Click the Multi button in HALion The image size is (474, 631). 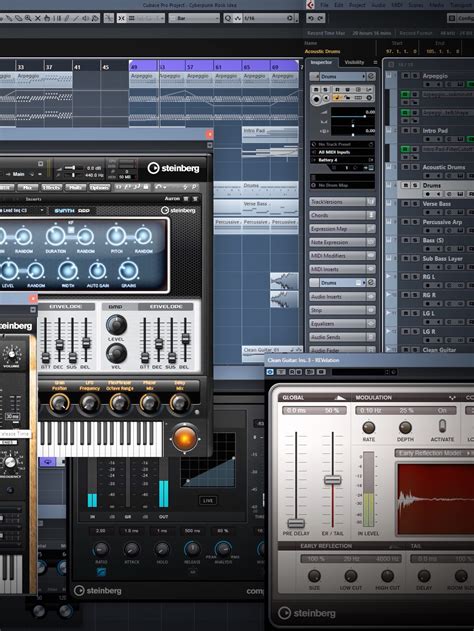point(75,188)
